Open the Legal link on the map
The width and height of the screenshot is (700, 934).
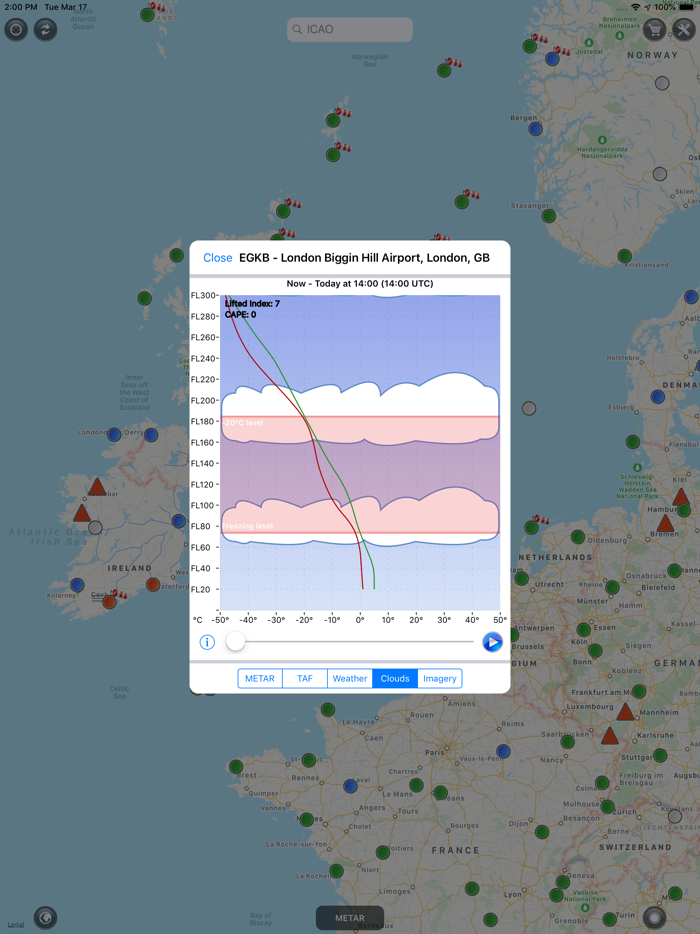(16, 924)
